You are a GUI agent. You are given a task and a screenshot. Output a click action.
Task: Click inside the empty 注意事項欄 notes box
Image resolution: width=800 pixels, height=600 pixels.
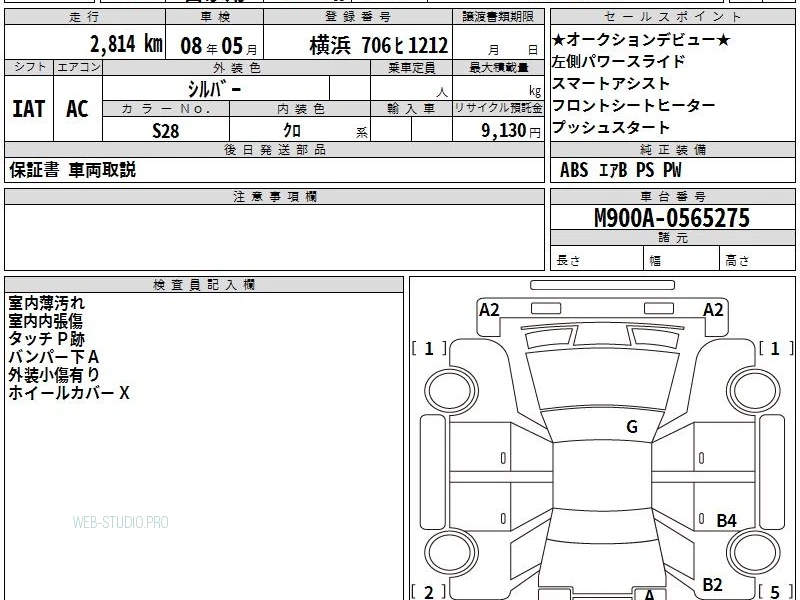(274, 237)
